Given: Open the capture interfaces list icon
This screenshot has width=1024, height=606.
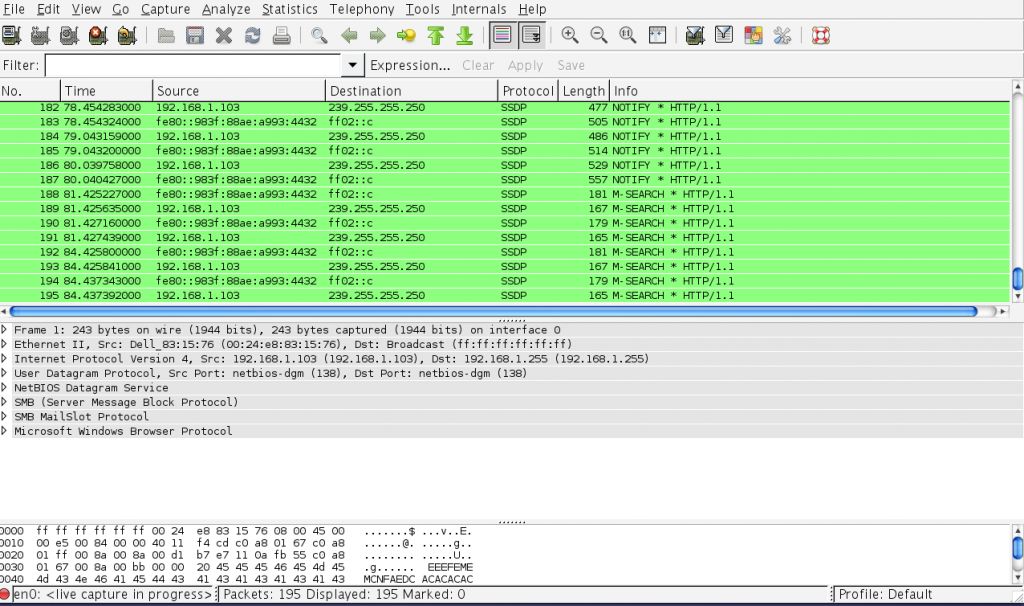Looking at the screenshot, I should [x=12, y=35].
